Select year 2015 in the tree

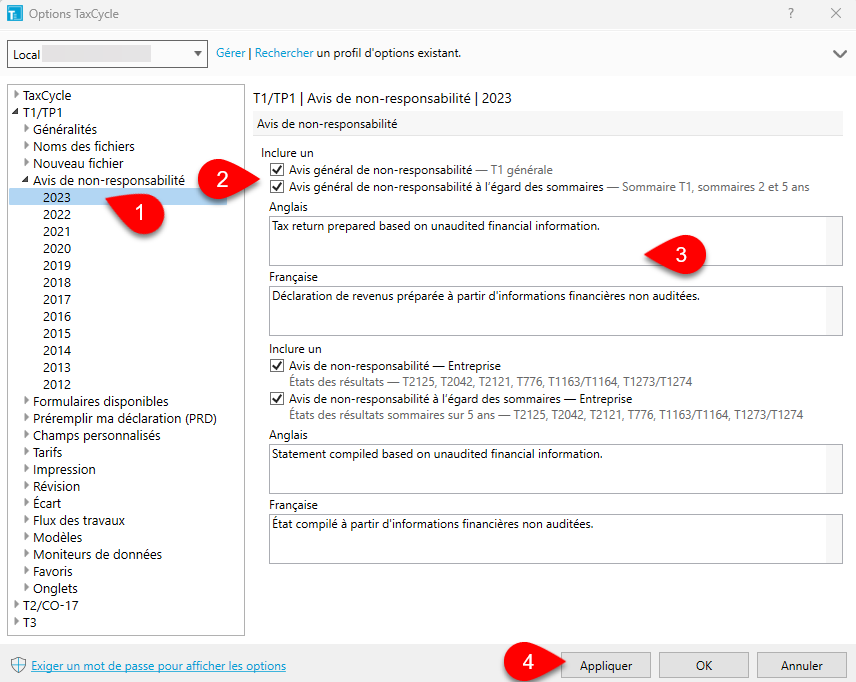[x=57, y=333]
